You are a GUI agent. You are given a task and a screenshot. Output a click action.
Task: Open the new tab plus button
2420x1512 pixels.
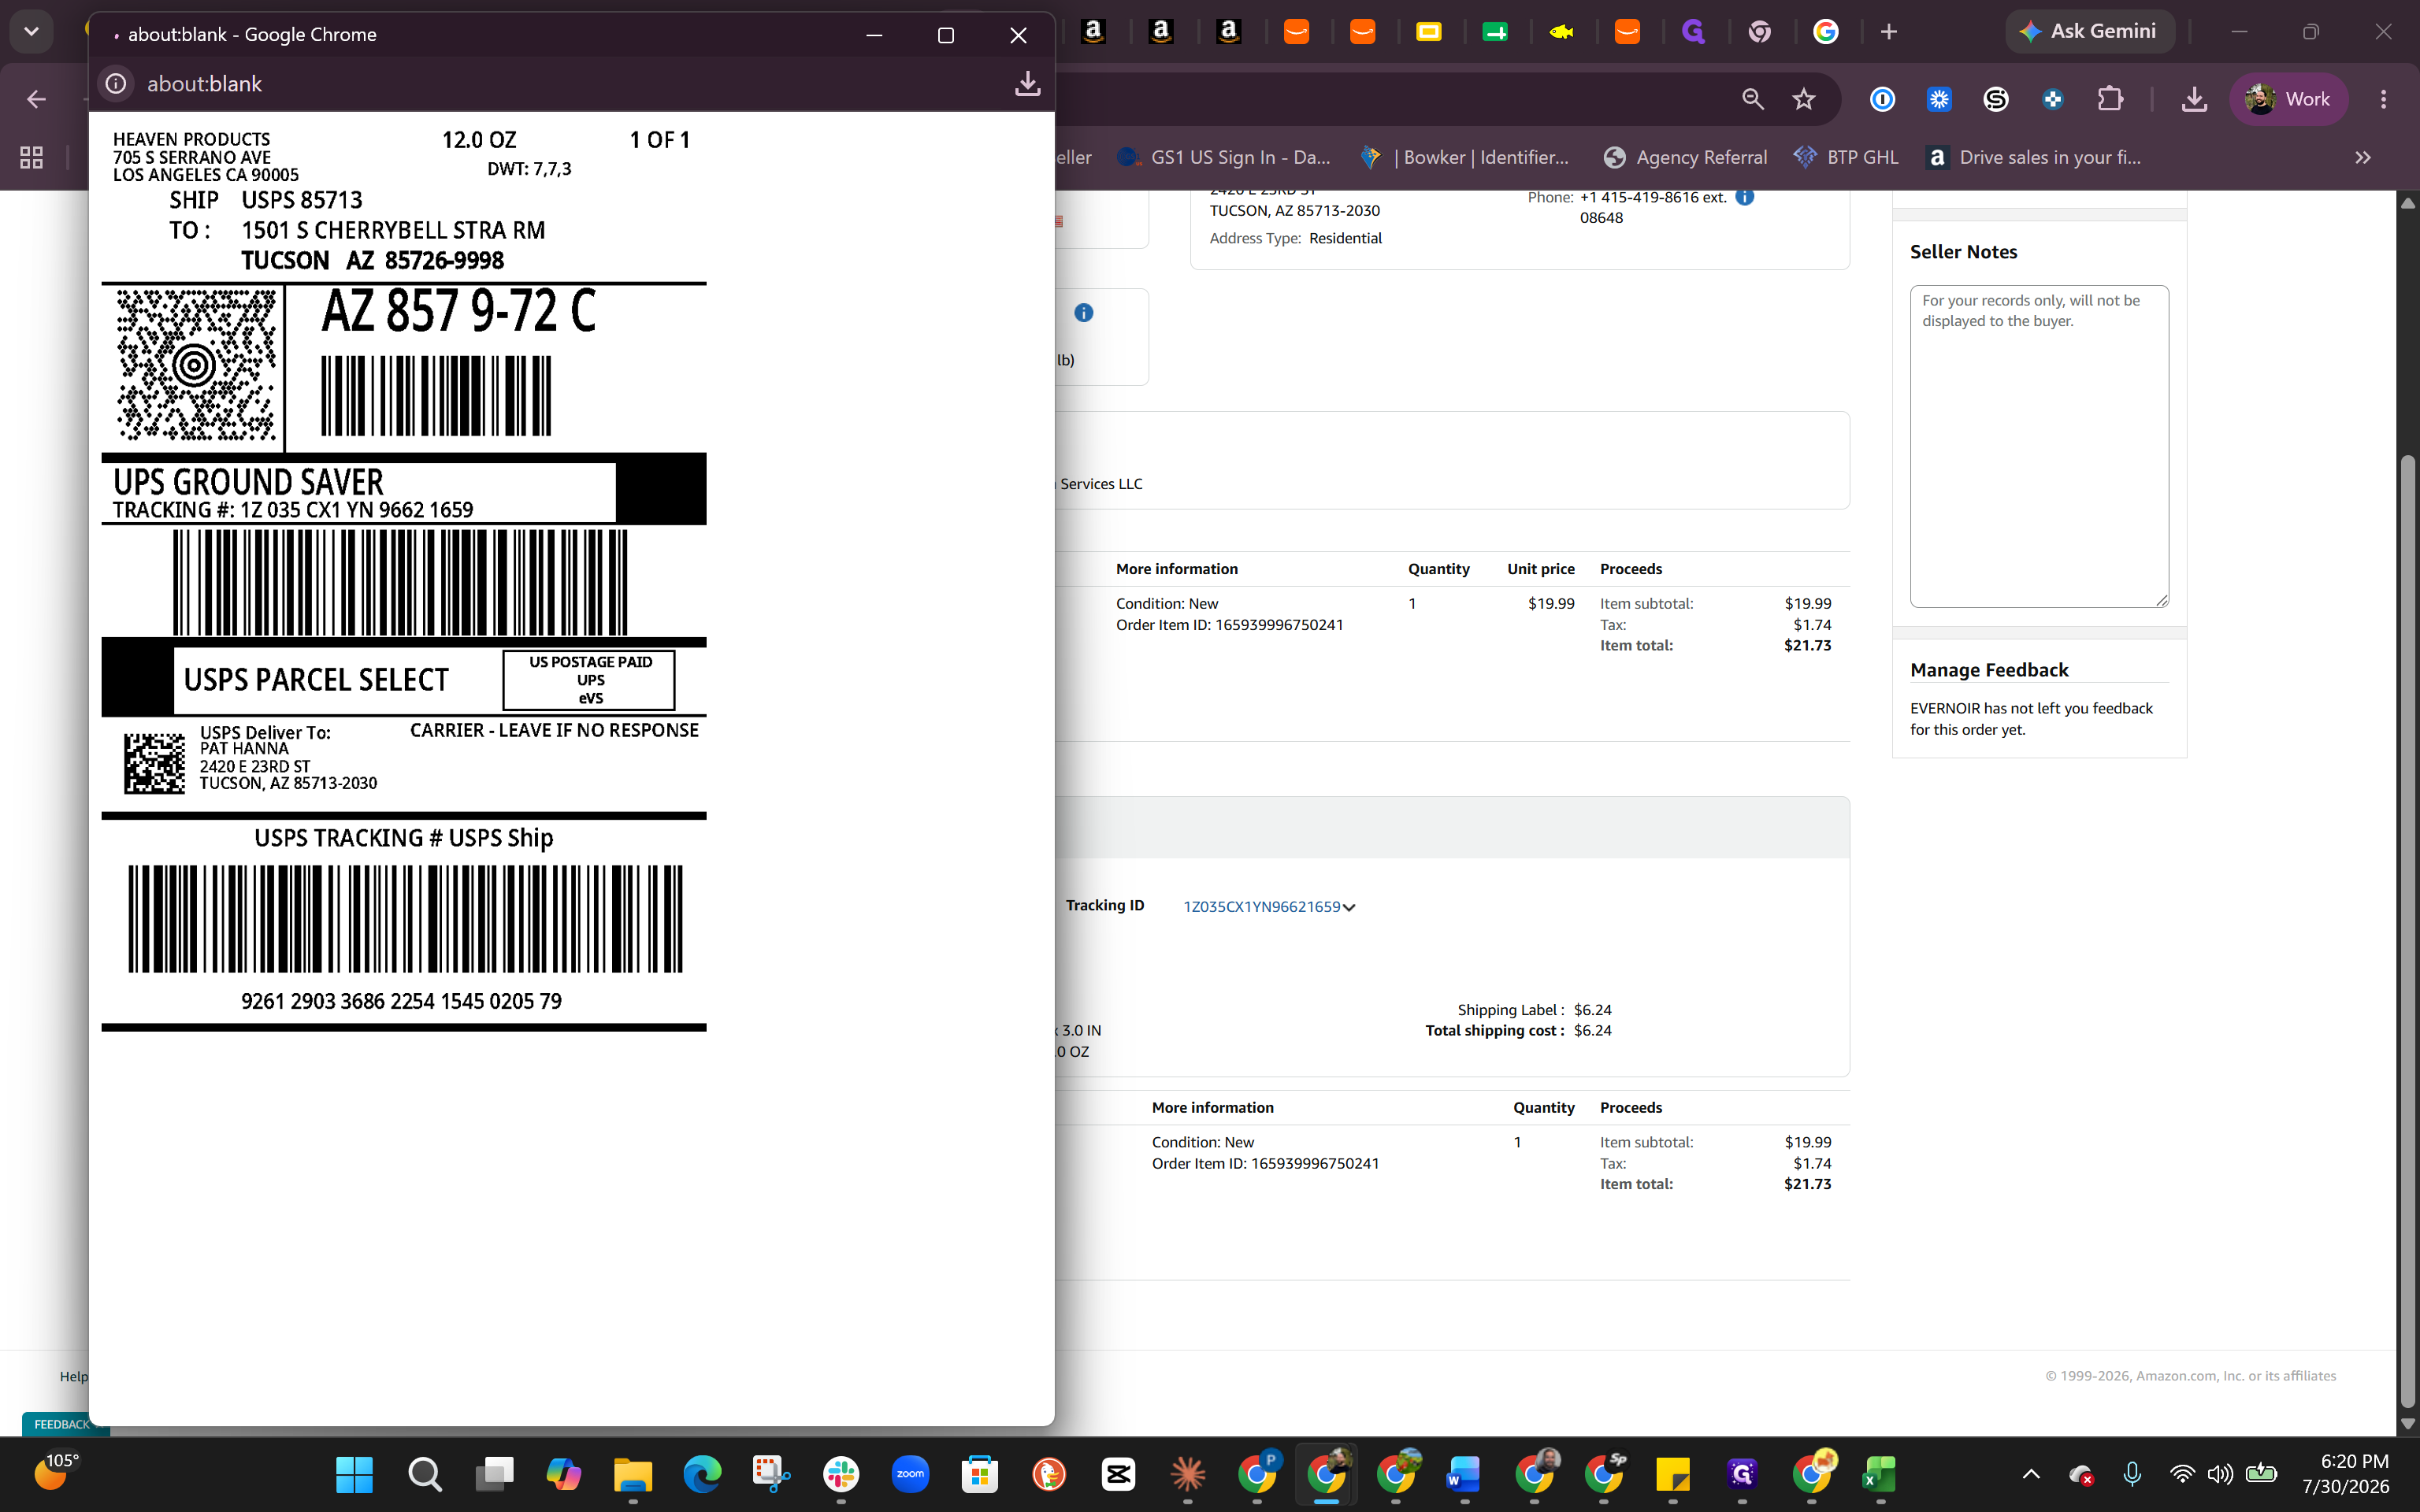(x=1888, y=32)
